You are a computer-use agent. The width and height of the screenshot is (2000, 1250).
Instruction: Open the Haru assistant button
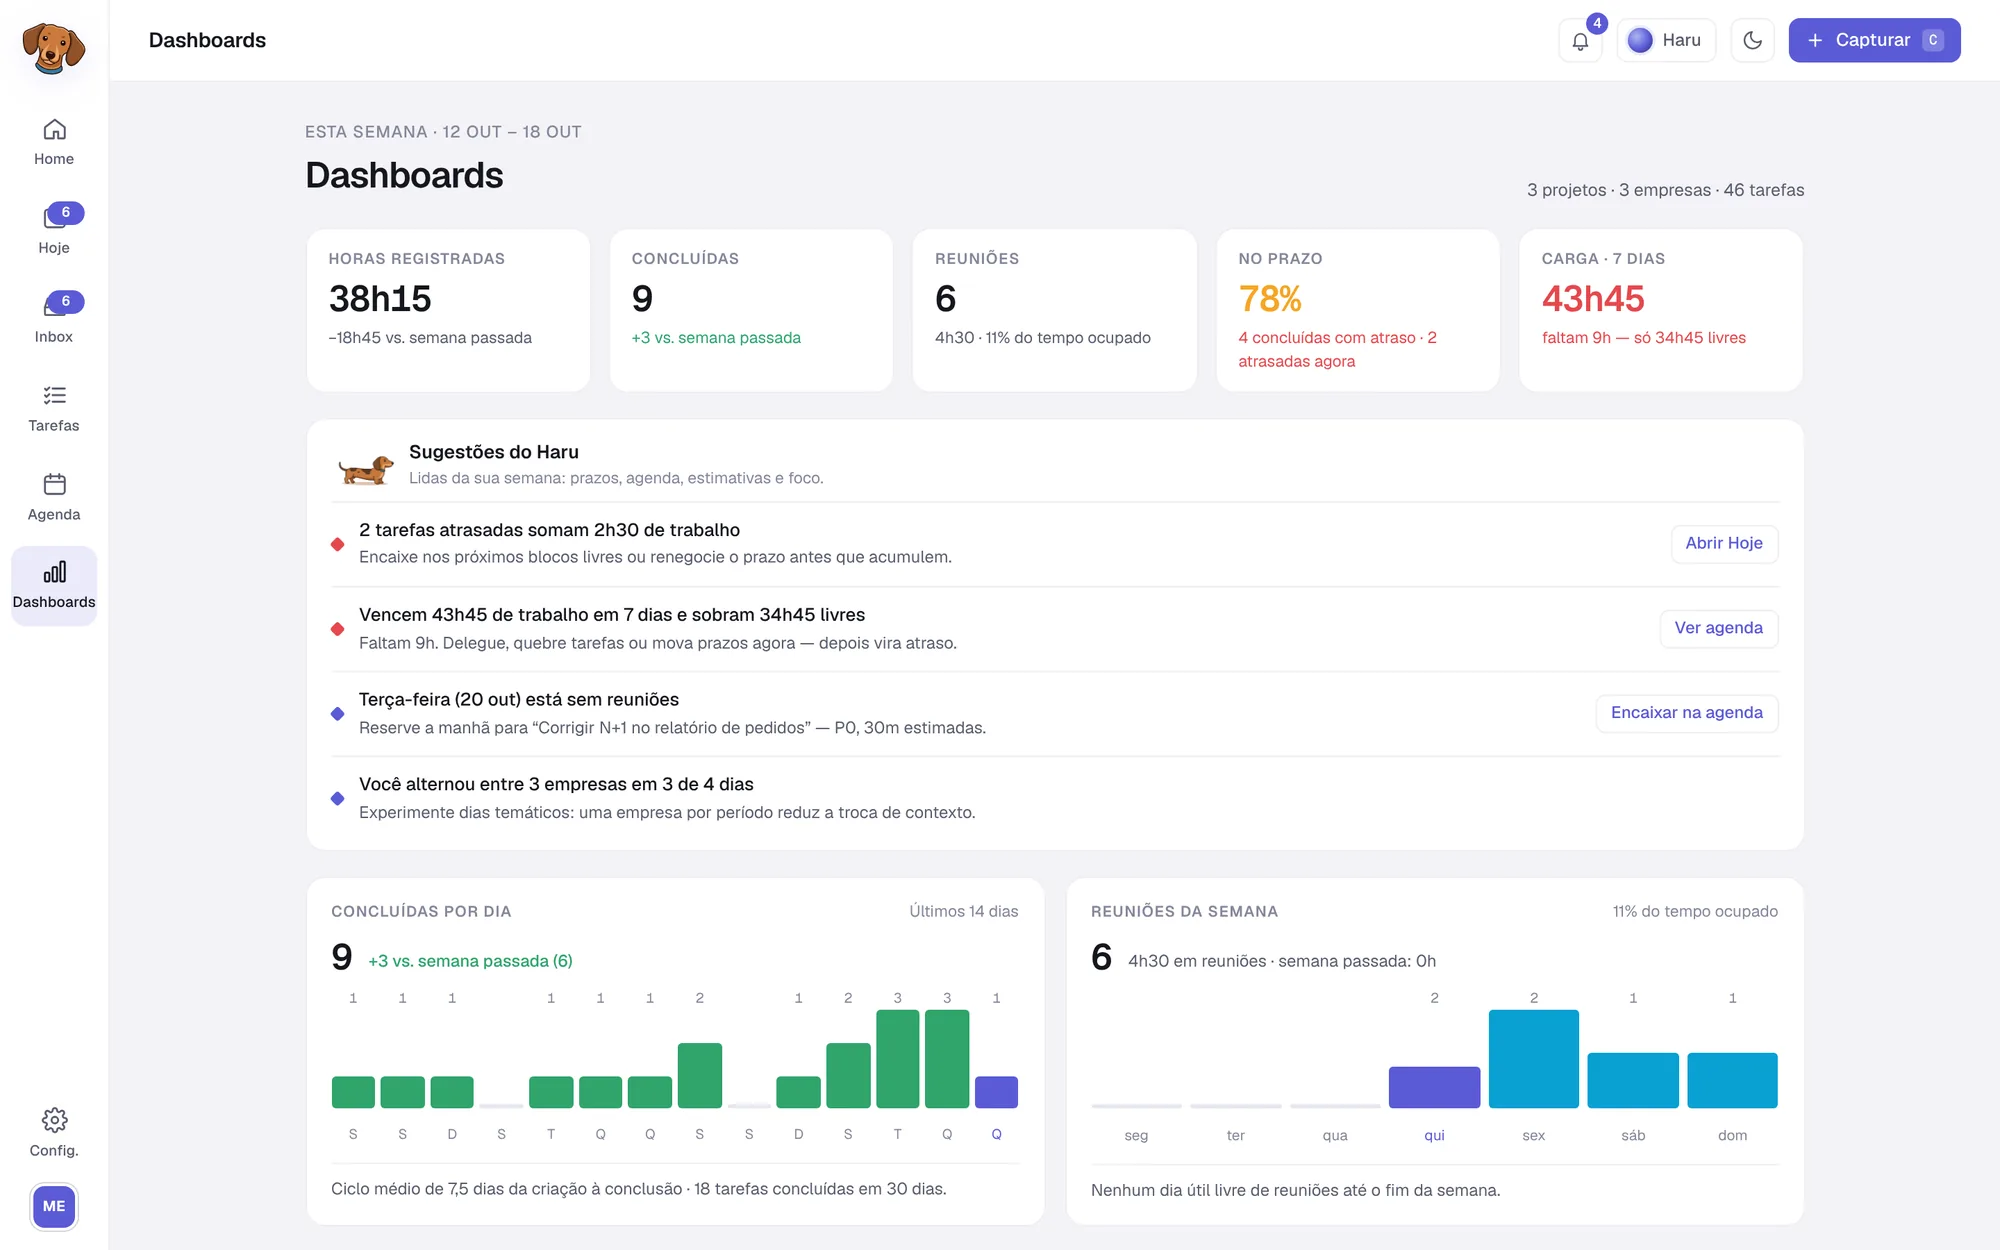click(1666, 41)
